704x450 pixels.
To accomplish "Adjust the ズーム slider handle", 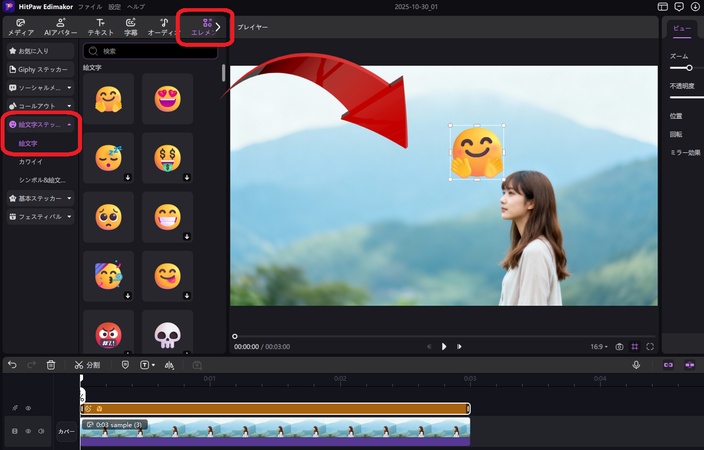I will coord(689,68).
